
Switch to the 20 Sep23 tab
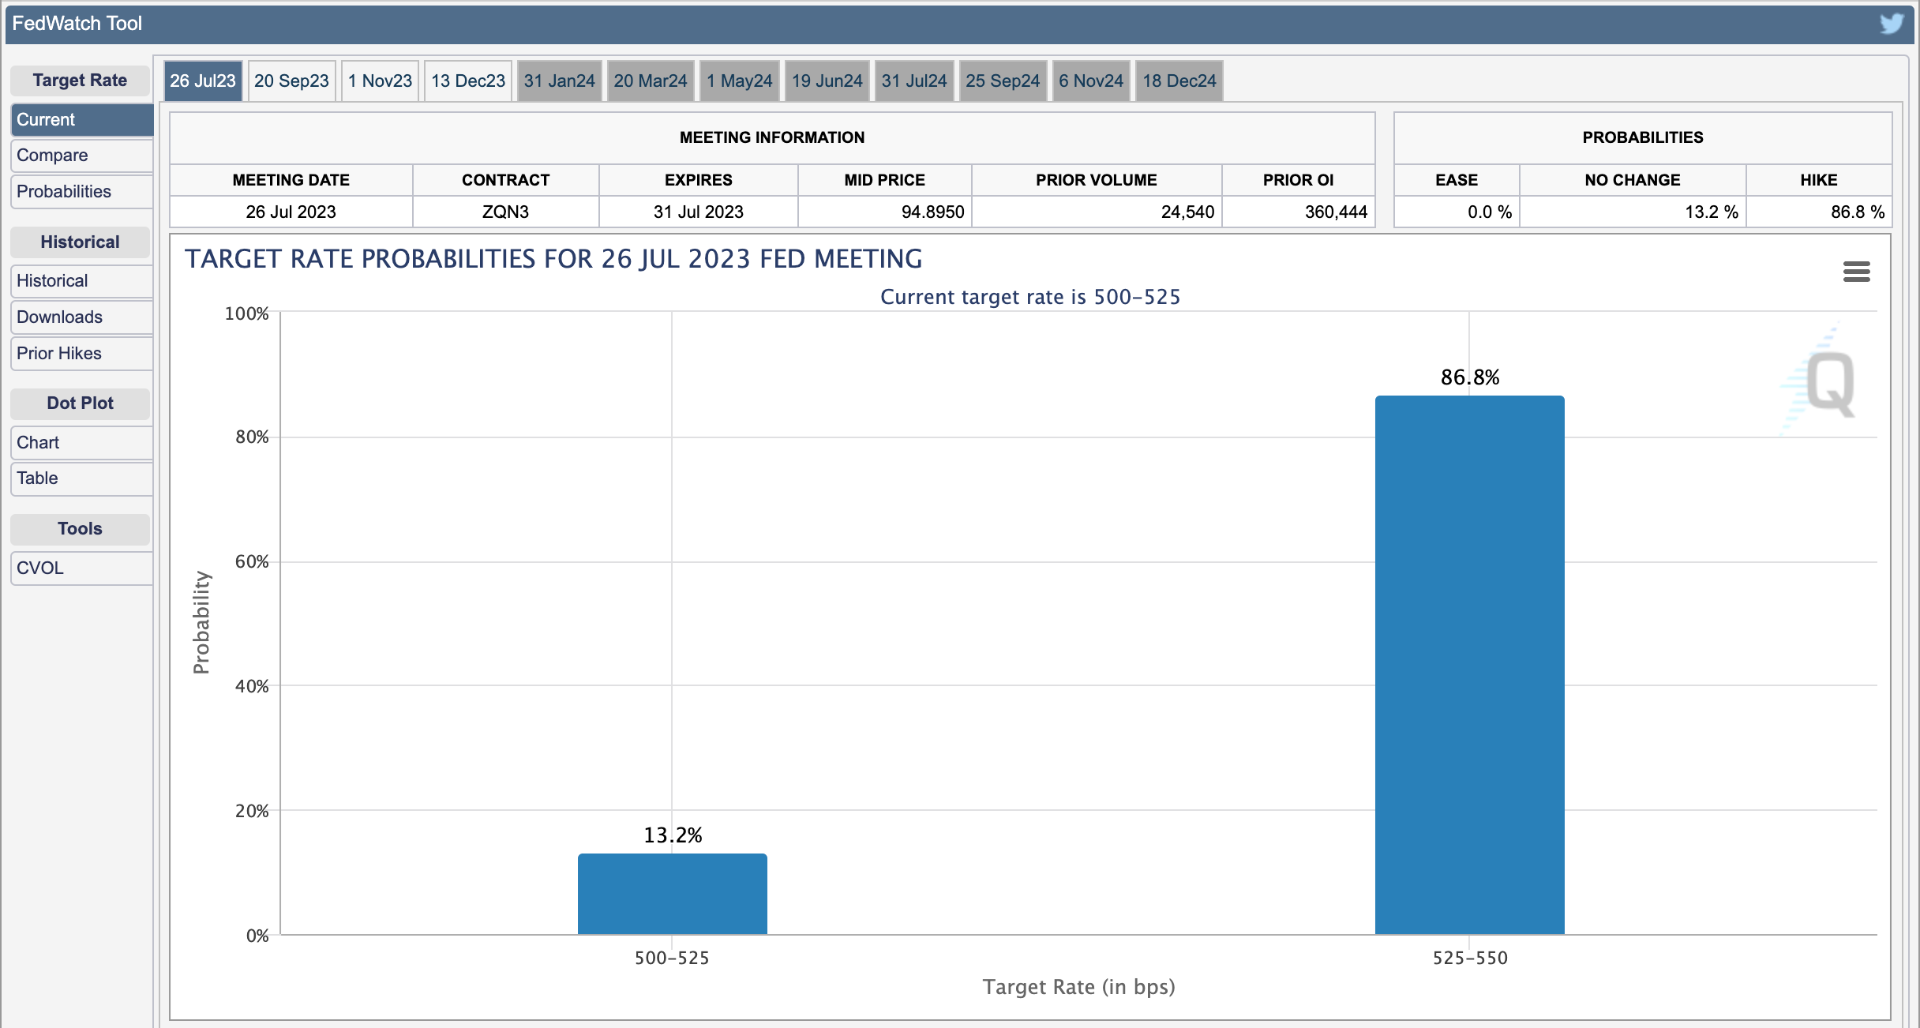[x=291, y=81]
